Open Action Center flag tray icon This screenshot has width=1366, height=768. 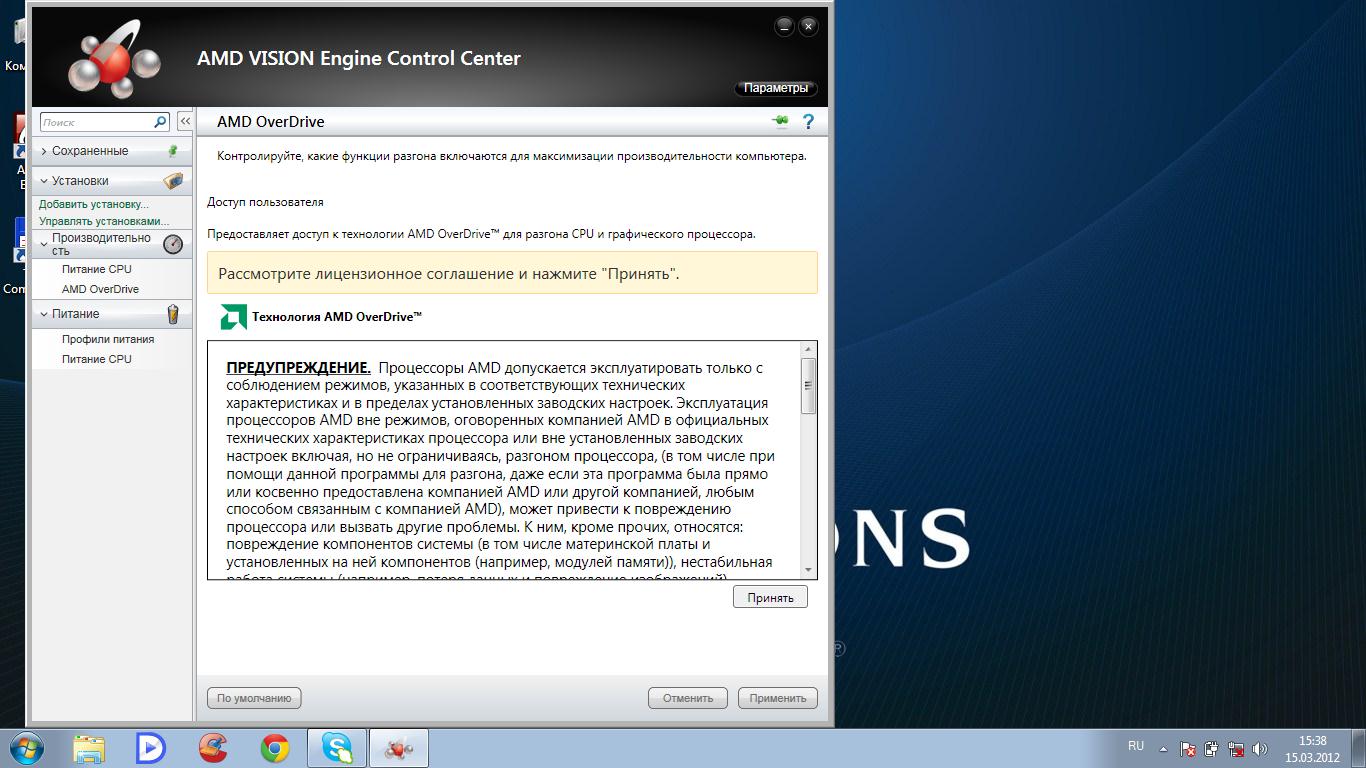click(1188, 748)
